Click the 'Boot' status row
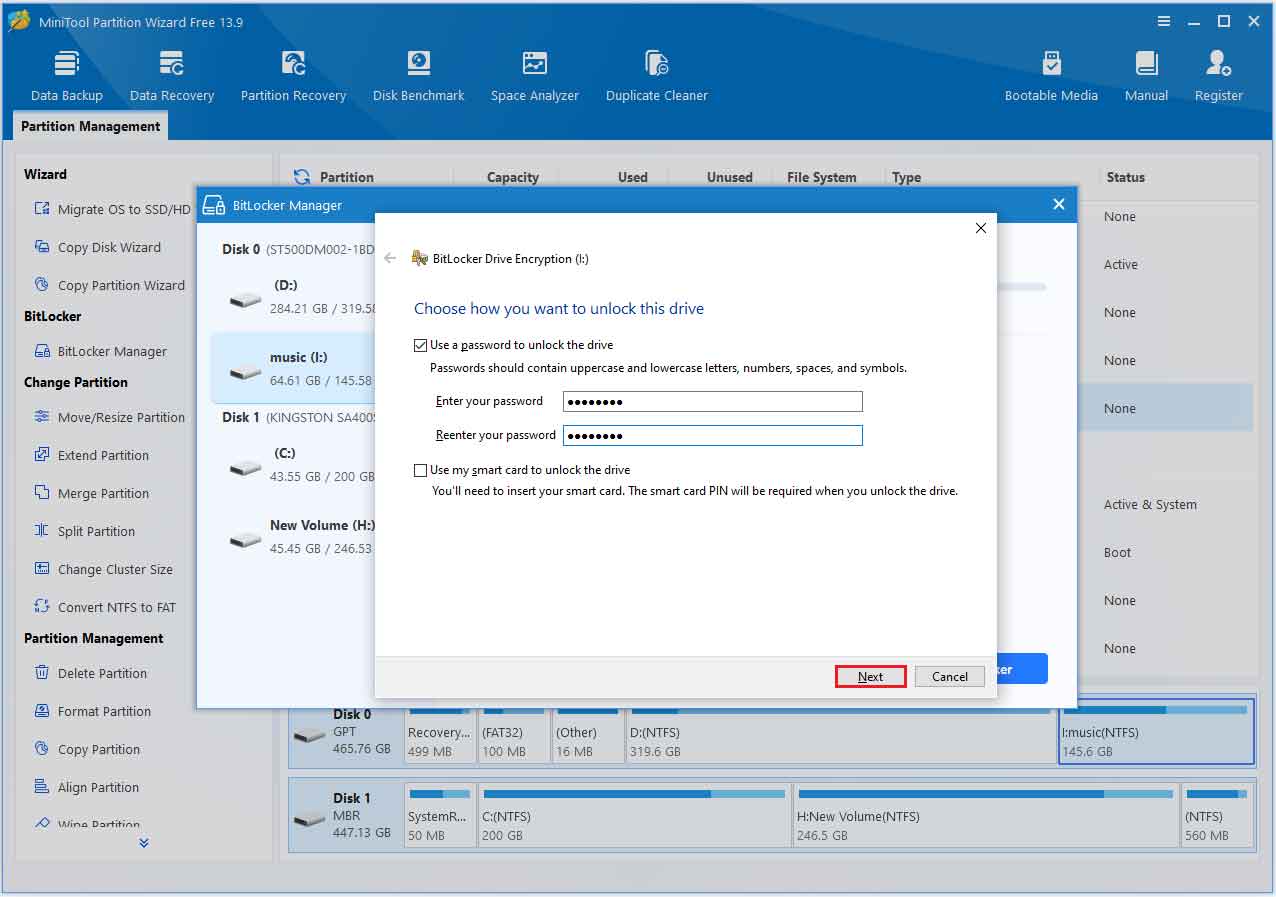 (x=1118, y=553)
